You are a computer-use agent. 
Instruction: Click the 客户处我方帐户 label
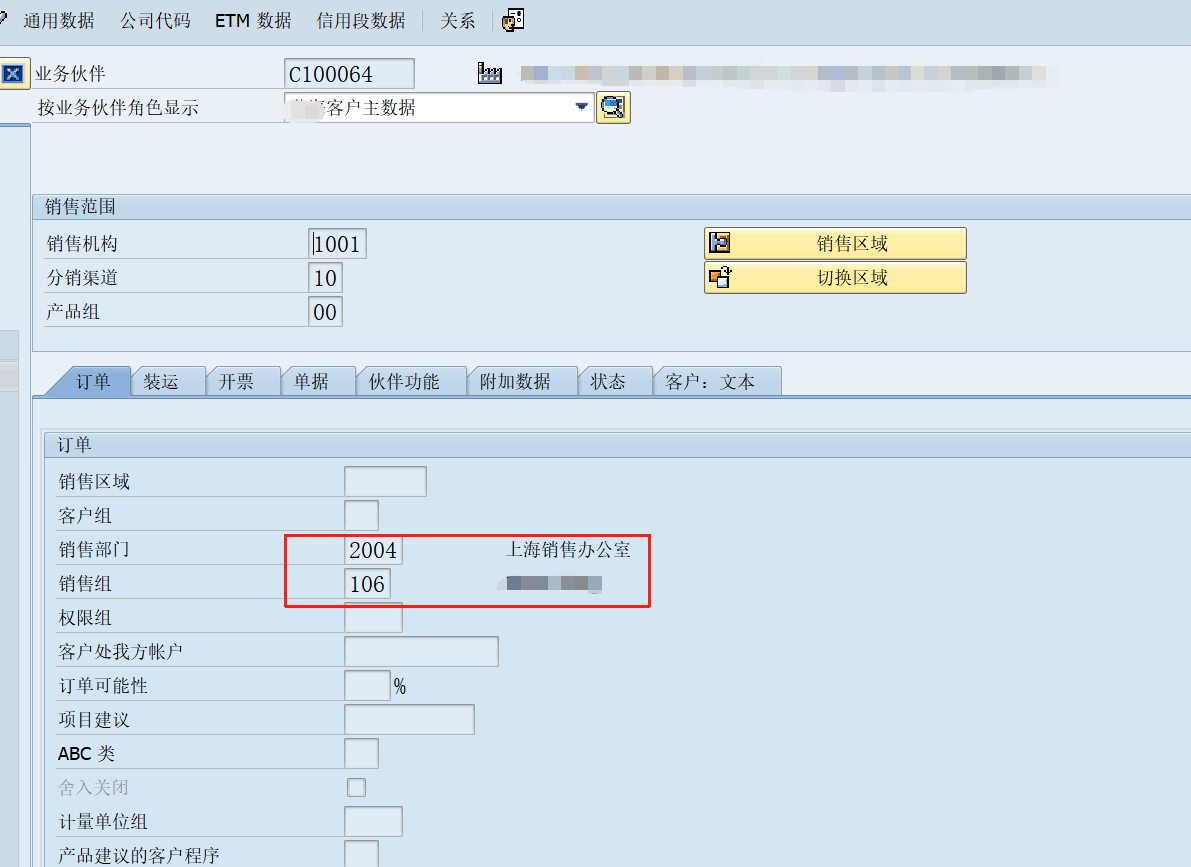point(121,651)
